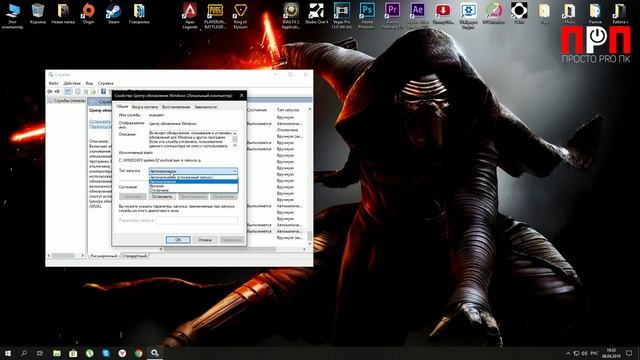The height and width of the screenshot is (360, 640).
Task: Launch the Adobe After Effects shortcut
Action: click(417, 16)
